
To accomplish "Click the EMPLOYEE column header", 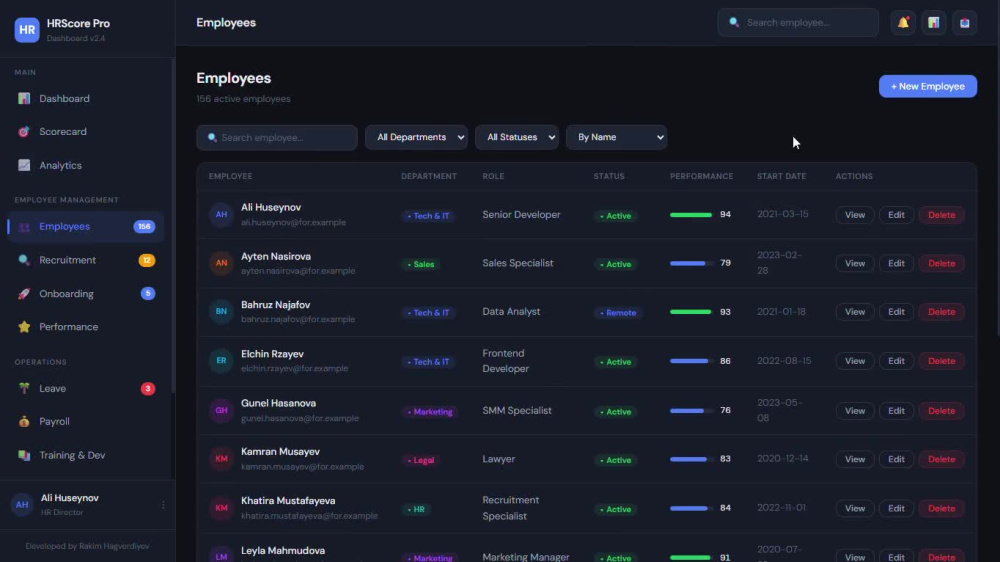I will pos(230,176).
